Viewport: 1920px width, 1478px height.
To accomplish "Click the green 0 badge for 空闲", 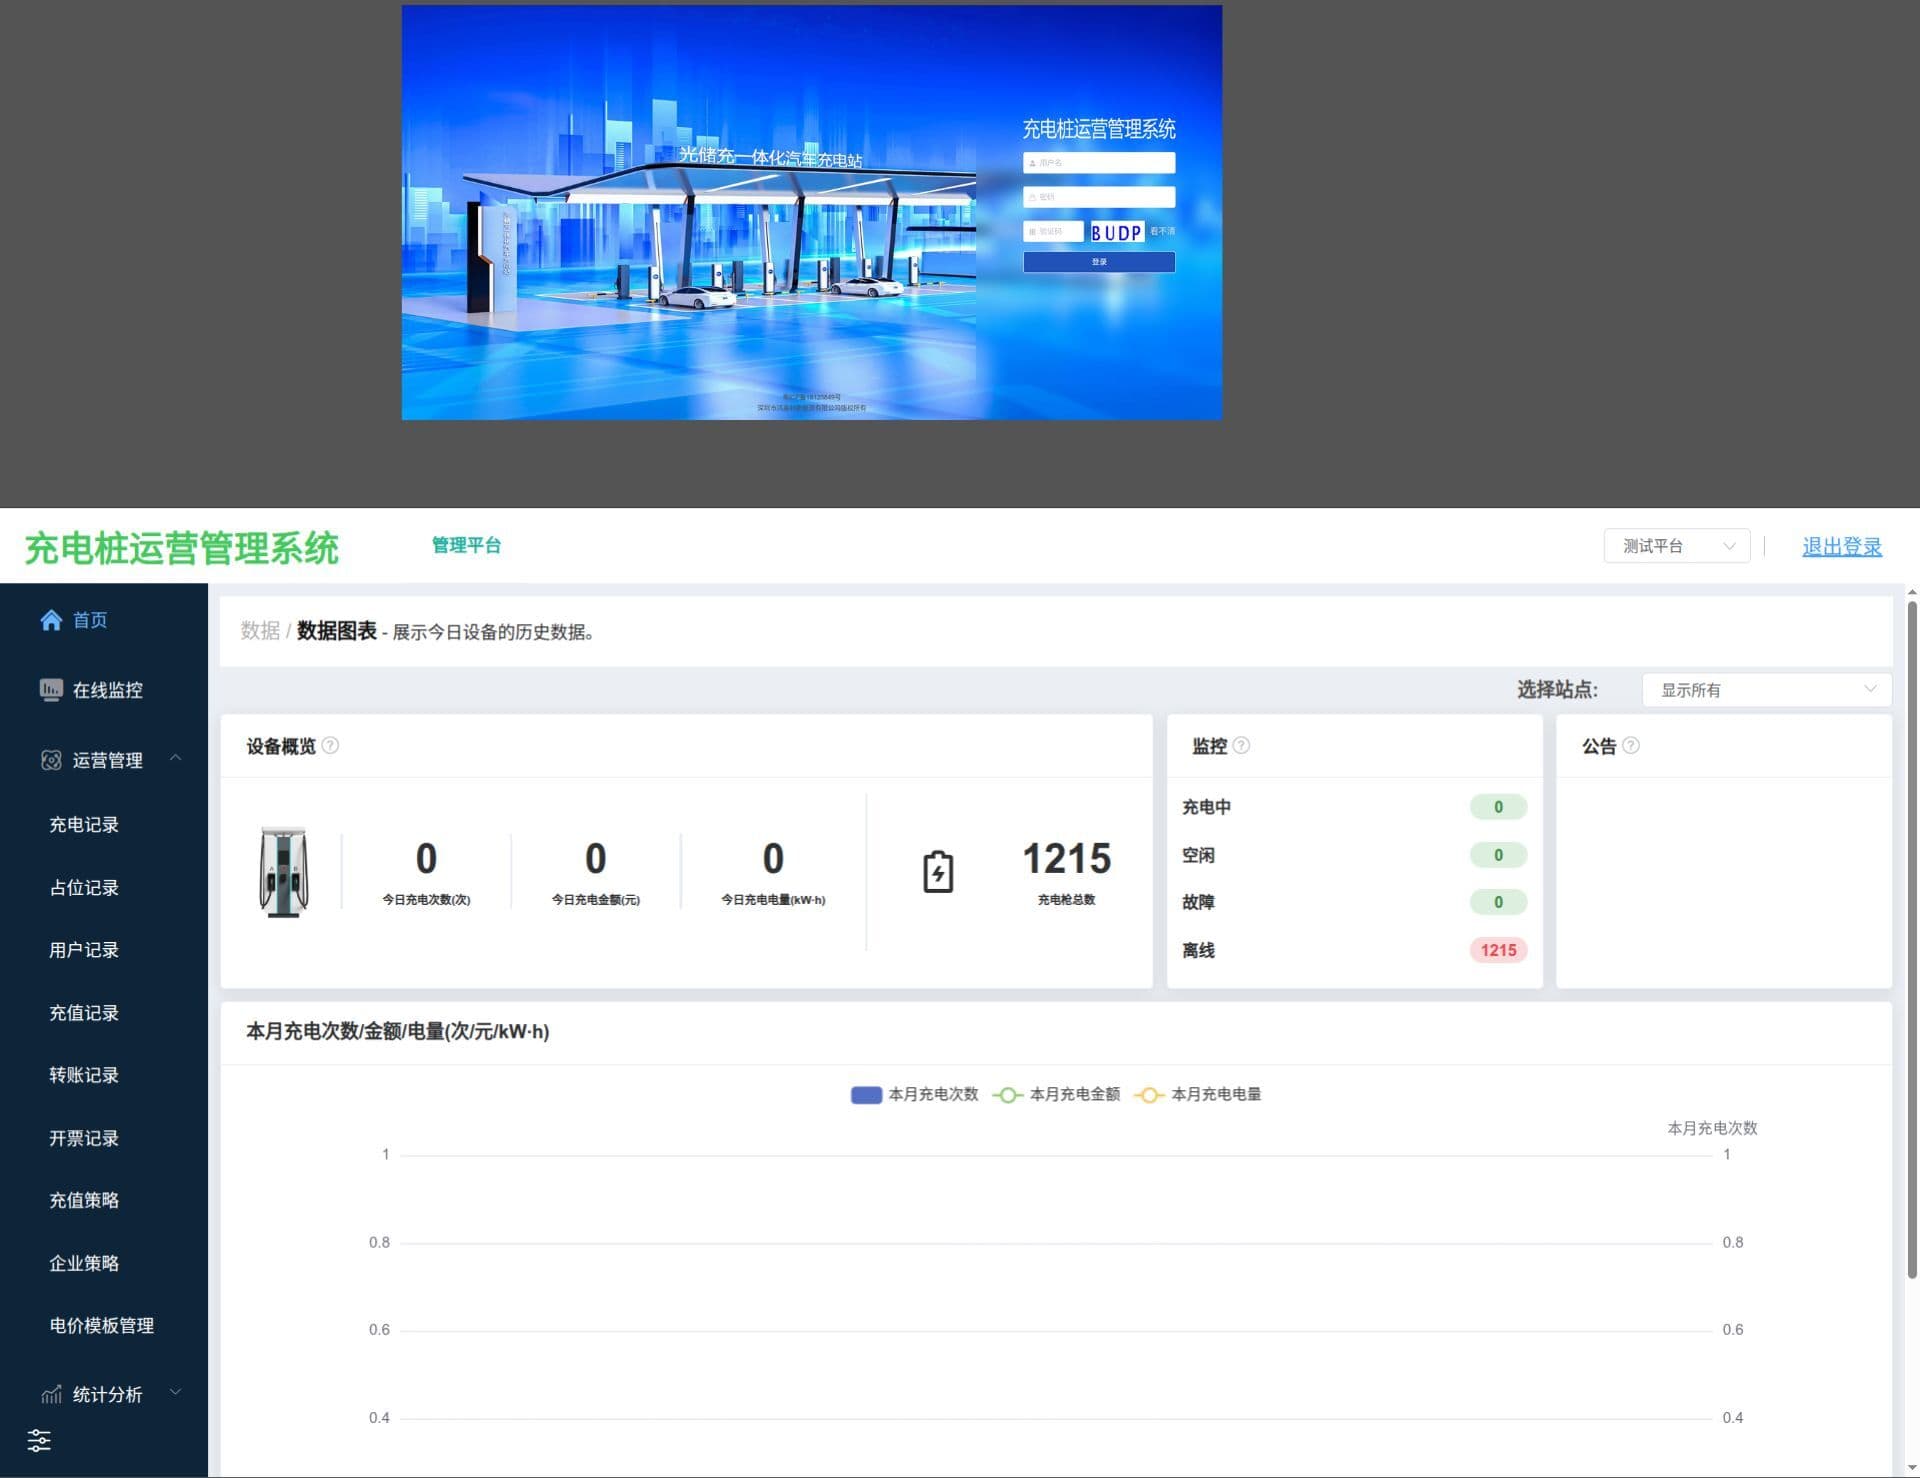I will 1498,855.
